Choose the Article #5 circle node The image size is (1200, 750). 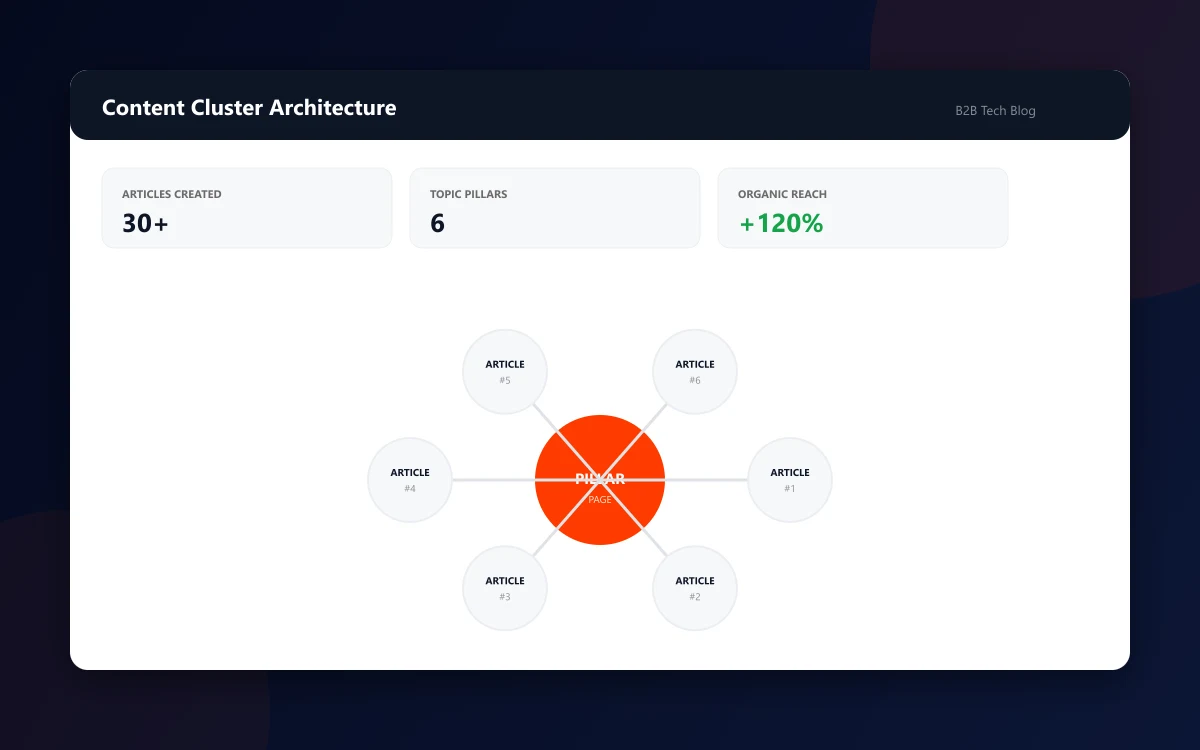click(505, 372)
